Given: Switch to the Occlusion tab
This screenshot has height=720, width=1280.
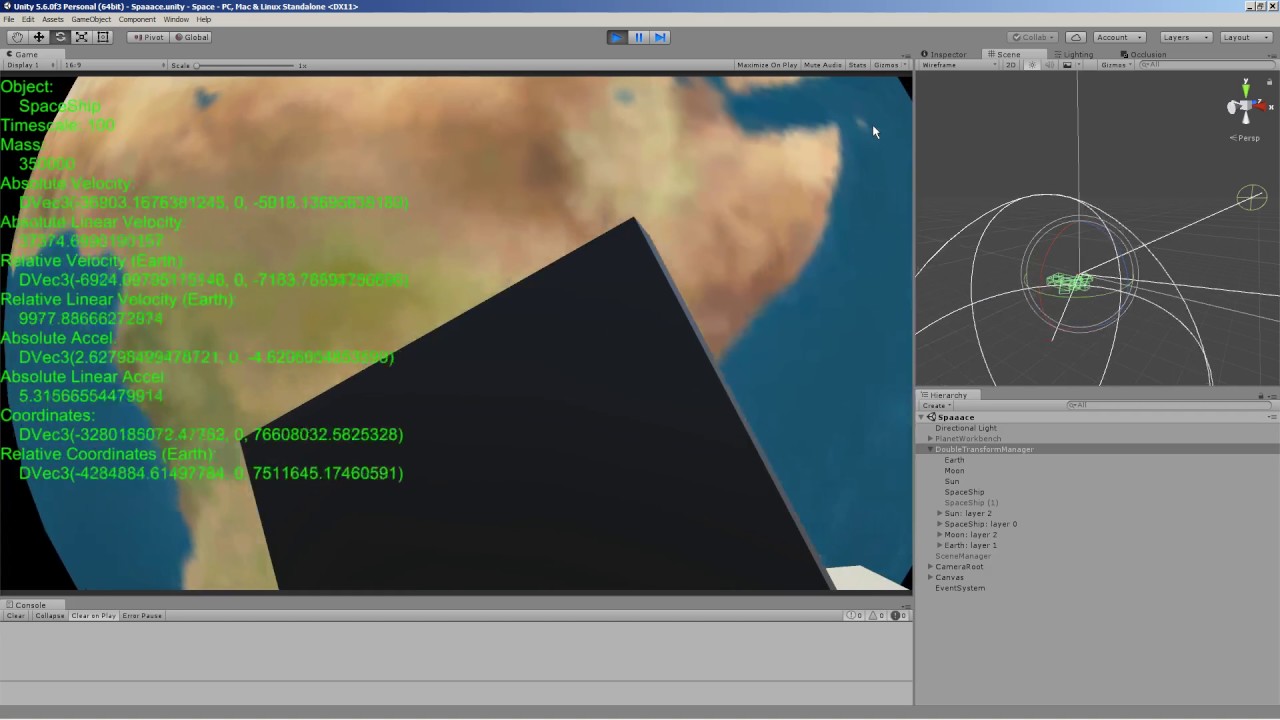Looking at the screenshot, I should click(x=1143, y=54).
